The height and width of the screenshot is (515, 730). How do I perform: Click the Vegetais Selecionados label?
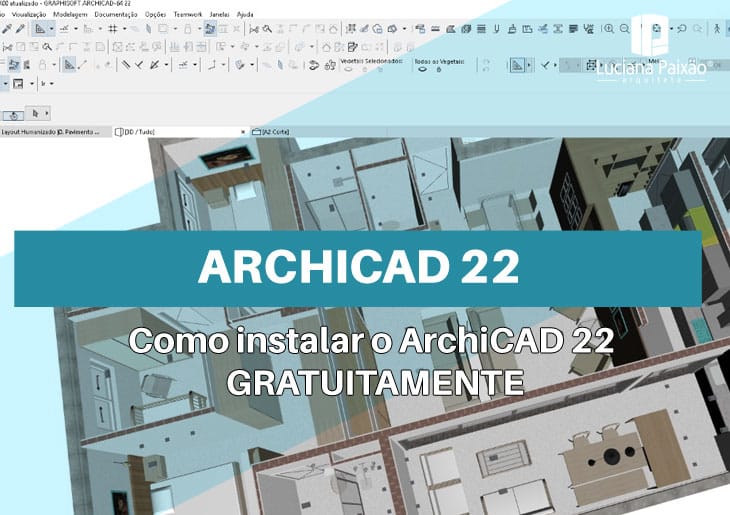[x=372, y=61]
